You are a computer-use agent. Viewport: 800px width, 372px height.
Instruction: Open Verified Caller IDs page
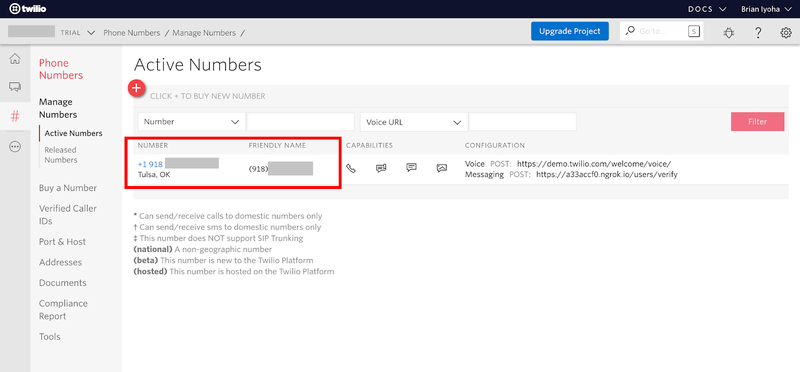pyautogui.click(x=68, y=215)
